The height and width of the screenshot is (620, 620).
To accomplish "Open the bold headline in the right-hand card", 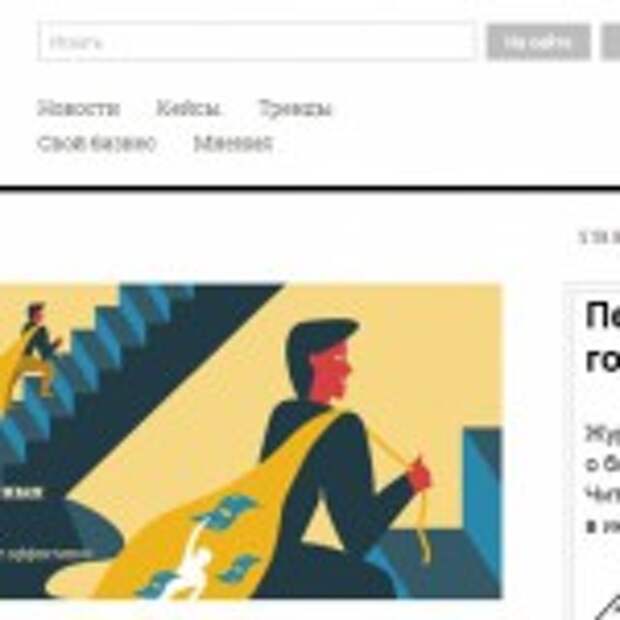I will click(x=603, y=338).
